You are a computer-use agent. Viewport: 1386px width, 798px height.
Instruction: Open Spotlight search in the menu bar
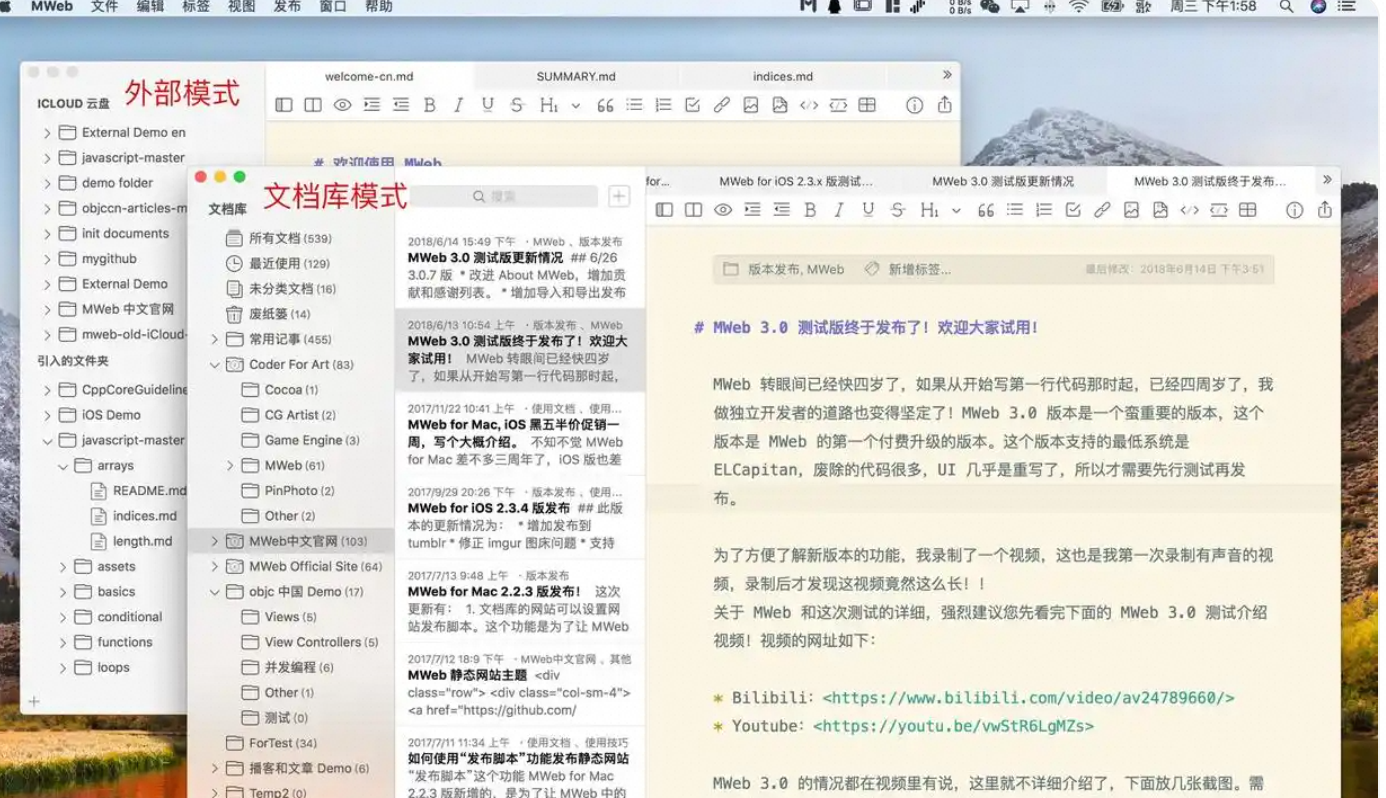pyautogui.click(x=1286, y=7)
